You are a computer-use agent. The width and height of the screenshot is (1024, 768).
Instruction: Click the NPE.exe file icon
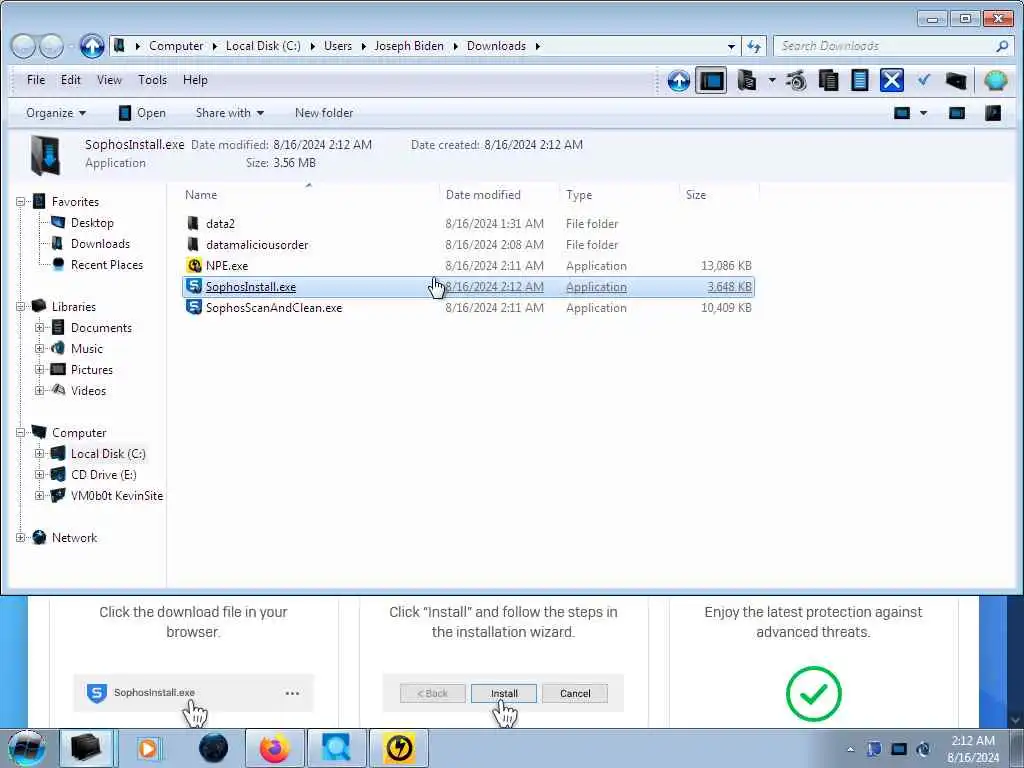click(x=194, y=265)
